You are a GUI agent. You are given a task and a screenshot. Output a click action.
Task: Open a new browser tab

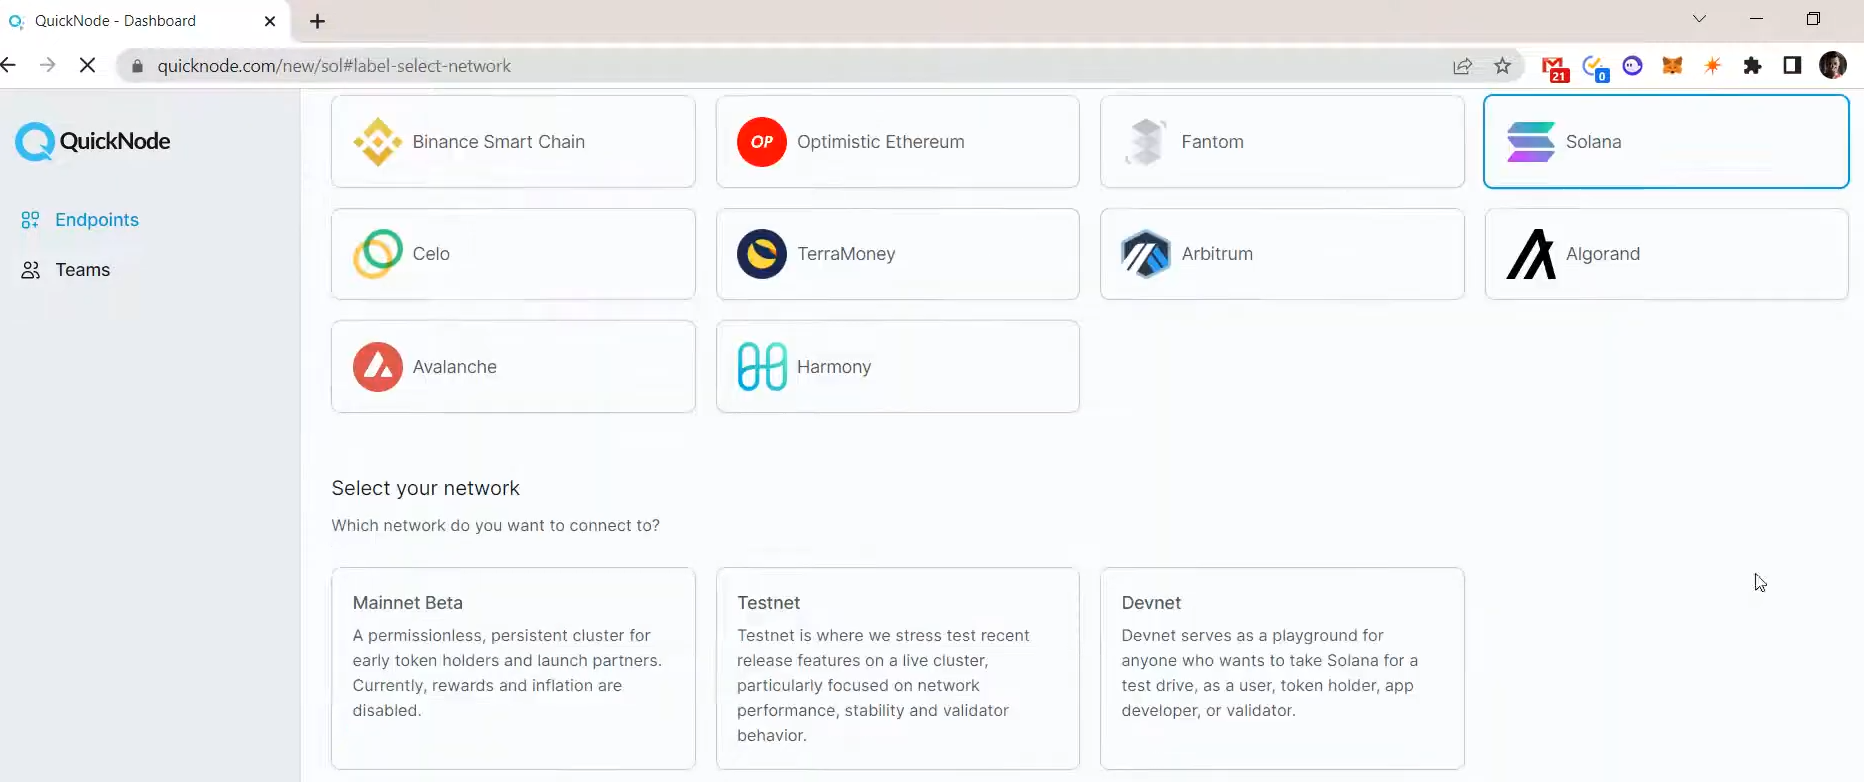[317, 21]
